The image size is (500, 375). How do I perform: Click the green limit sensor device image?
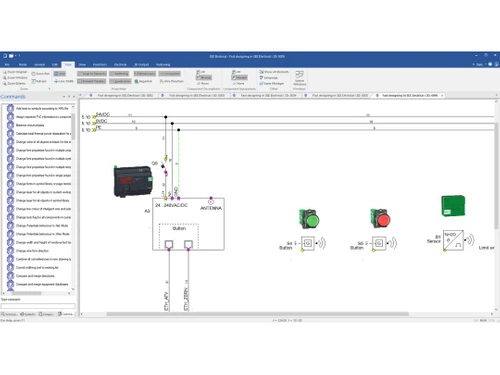point(453,206)
